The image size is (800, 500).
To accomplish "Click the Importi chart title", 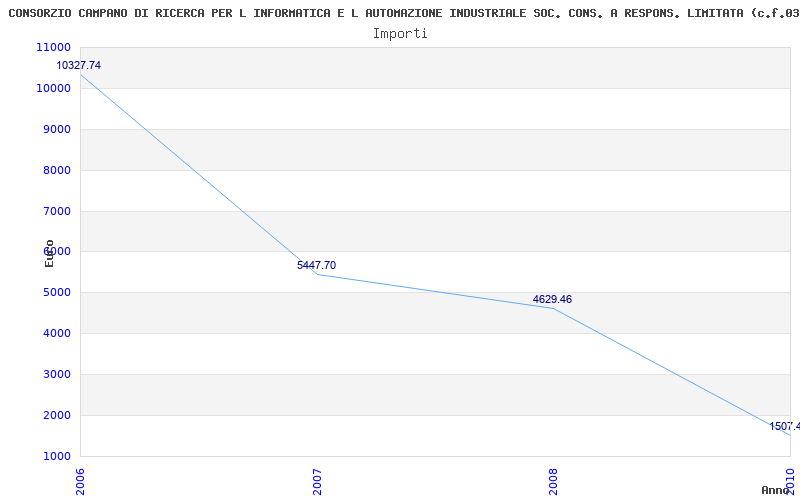I will point(400,34).
